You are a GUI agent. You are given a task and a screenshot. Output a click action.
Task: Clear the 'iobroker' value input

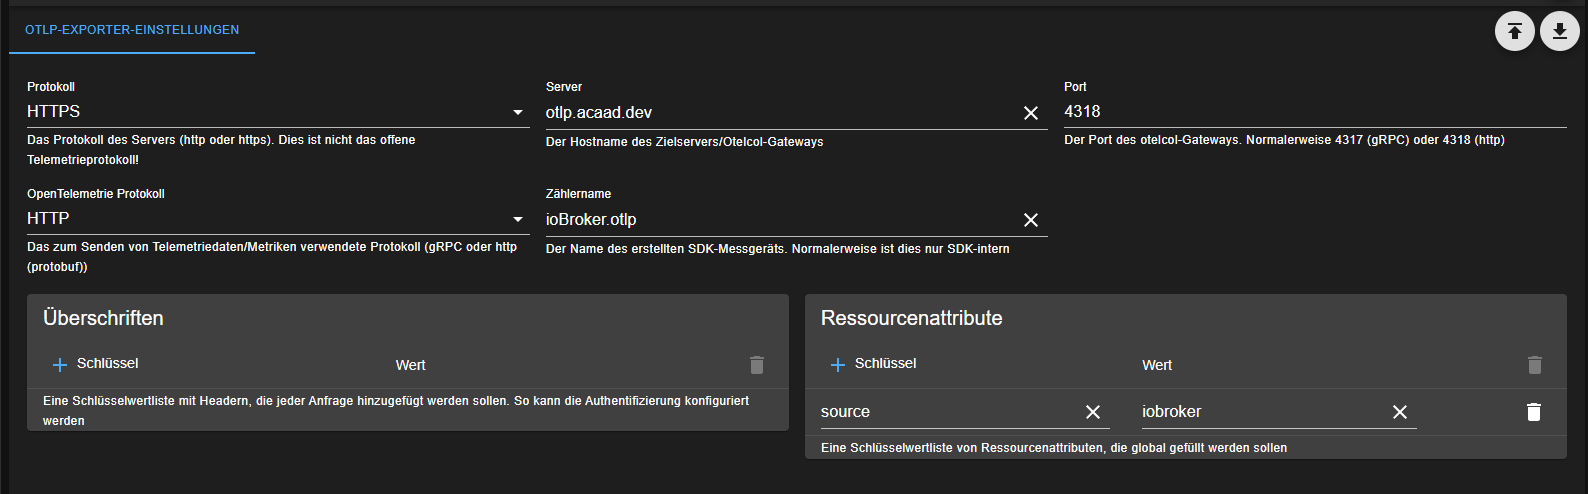(1399, 412)
